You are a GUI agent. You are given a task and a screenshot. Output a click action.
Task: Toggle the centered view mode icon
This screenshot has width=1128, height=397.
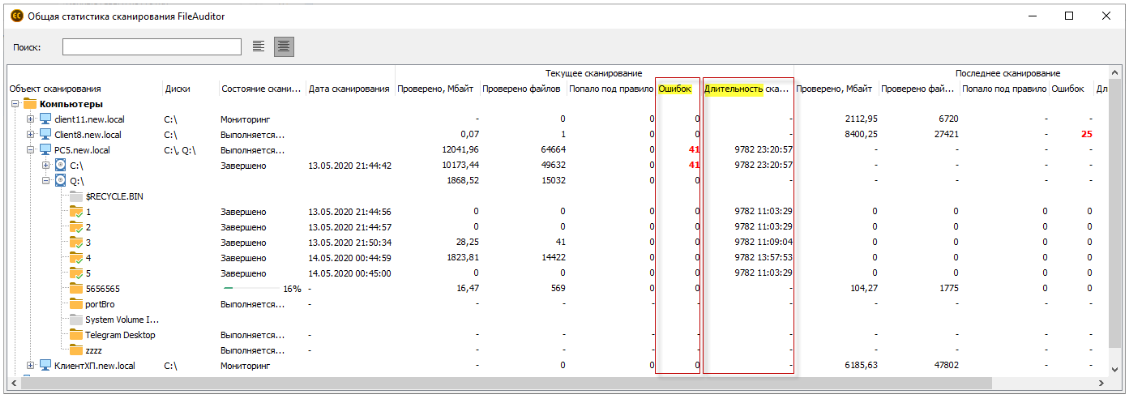pyautogui.click(x=283, y=47)
